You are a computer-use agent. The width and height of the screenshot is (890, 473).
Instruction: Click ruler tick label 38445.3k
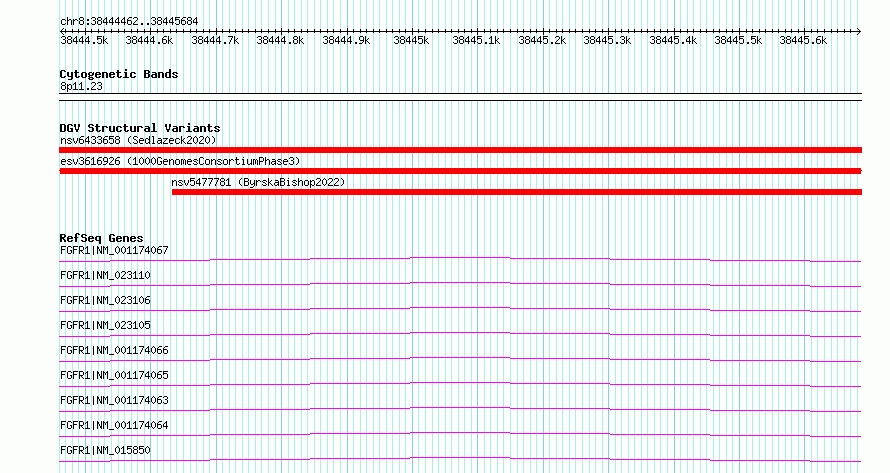click(x=607, y=40)
